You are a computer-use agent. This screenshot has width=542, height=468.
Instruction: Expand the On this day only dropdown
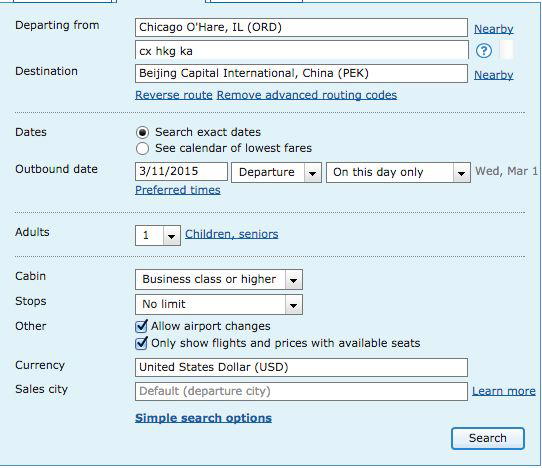tap(398, 172)
